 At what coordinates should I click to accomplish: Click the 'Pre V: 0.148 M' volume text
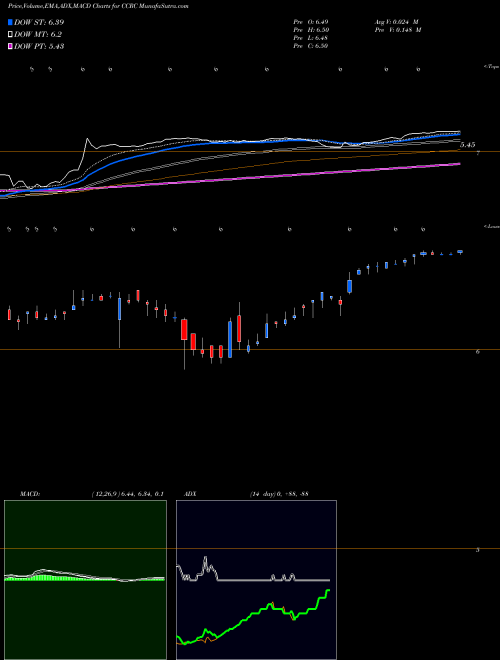(398, 30)
